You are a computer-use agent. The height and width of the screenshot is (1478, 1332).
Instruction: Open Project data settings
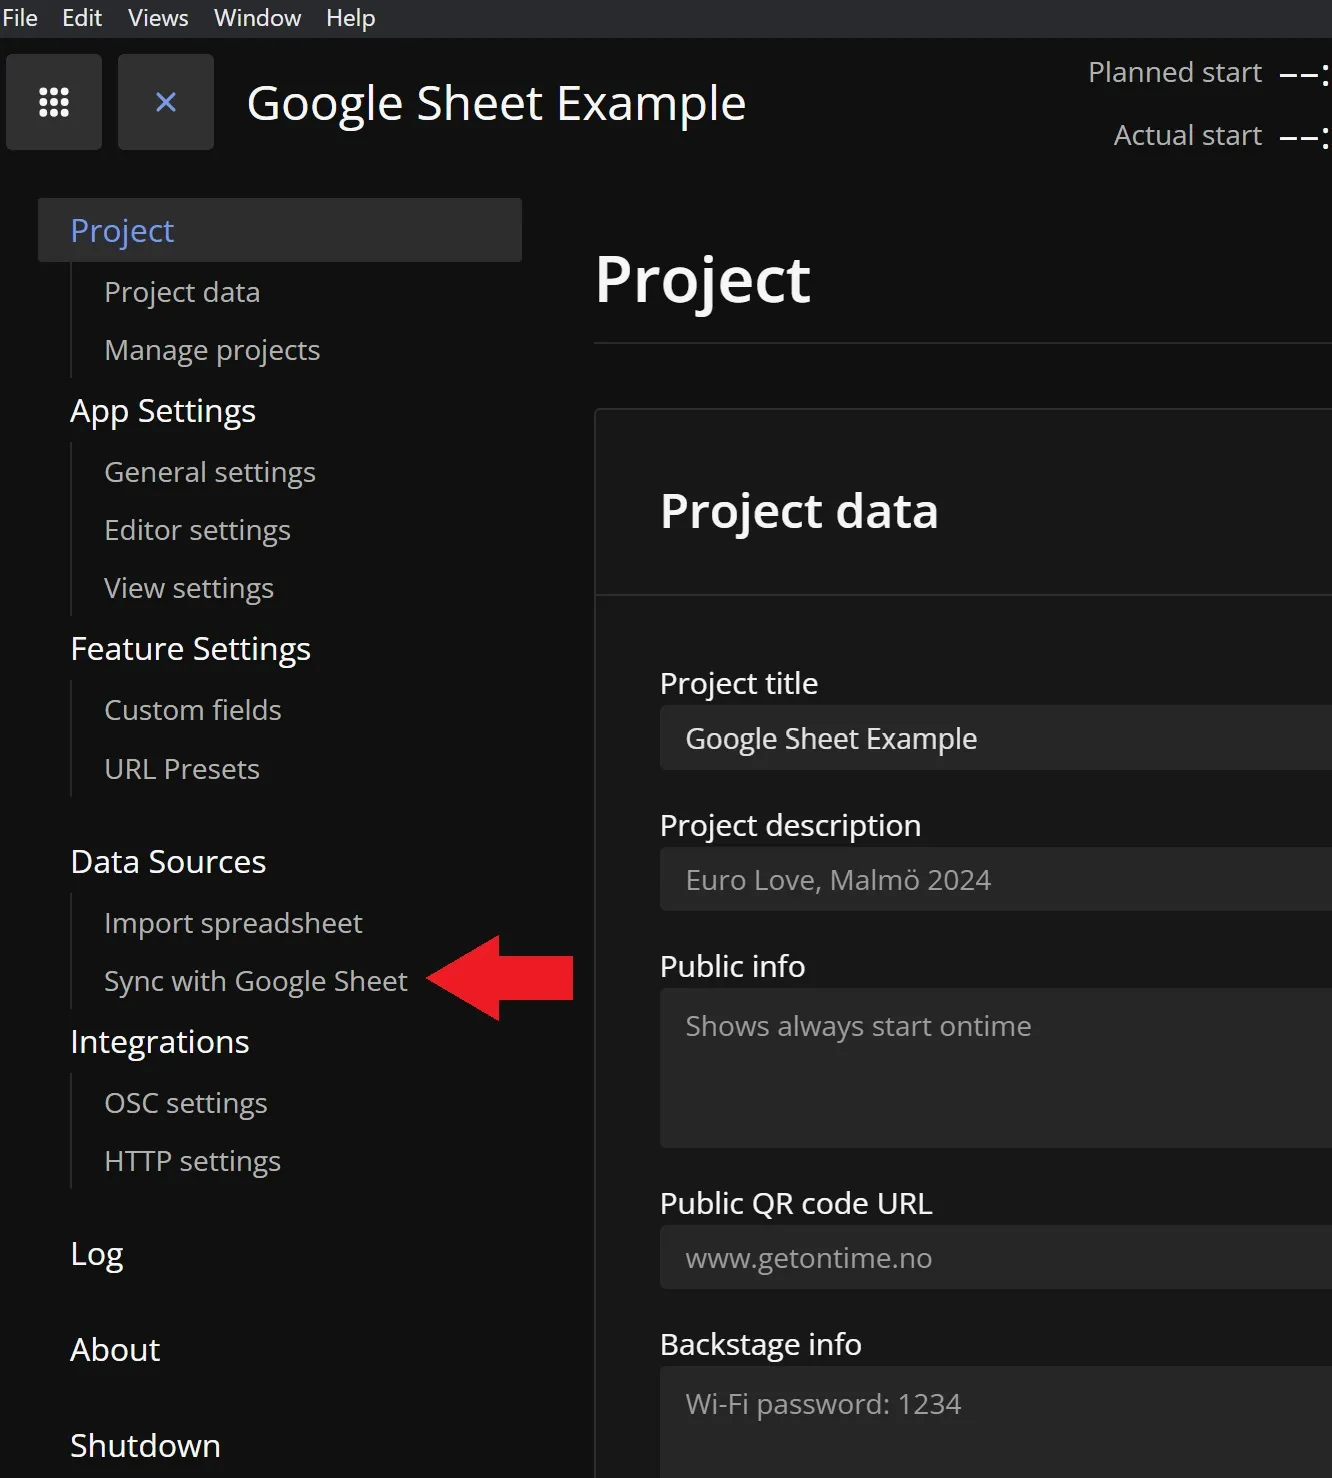point(182,292)
